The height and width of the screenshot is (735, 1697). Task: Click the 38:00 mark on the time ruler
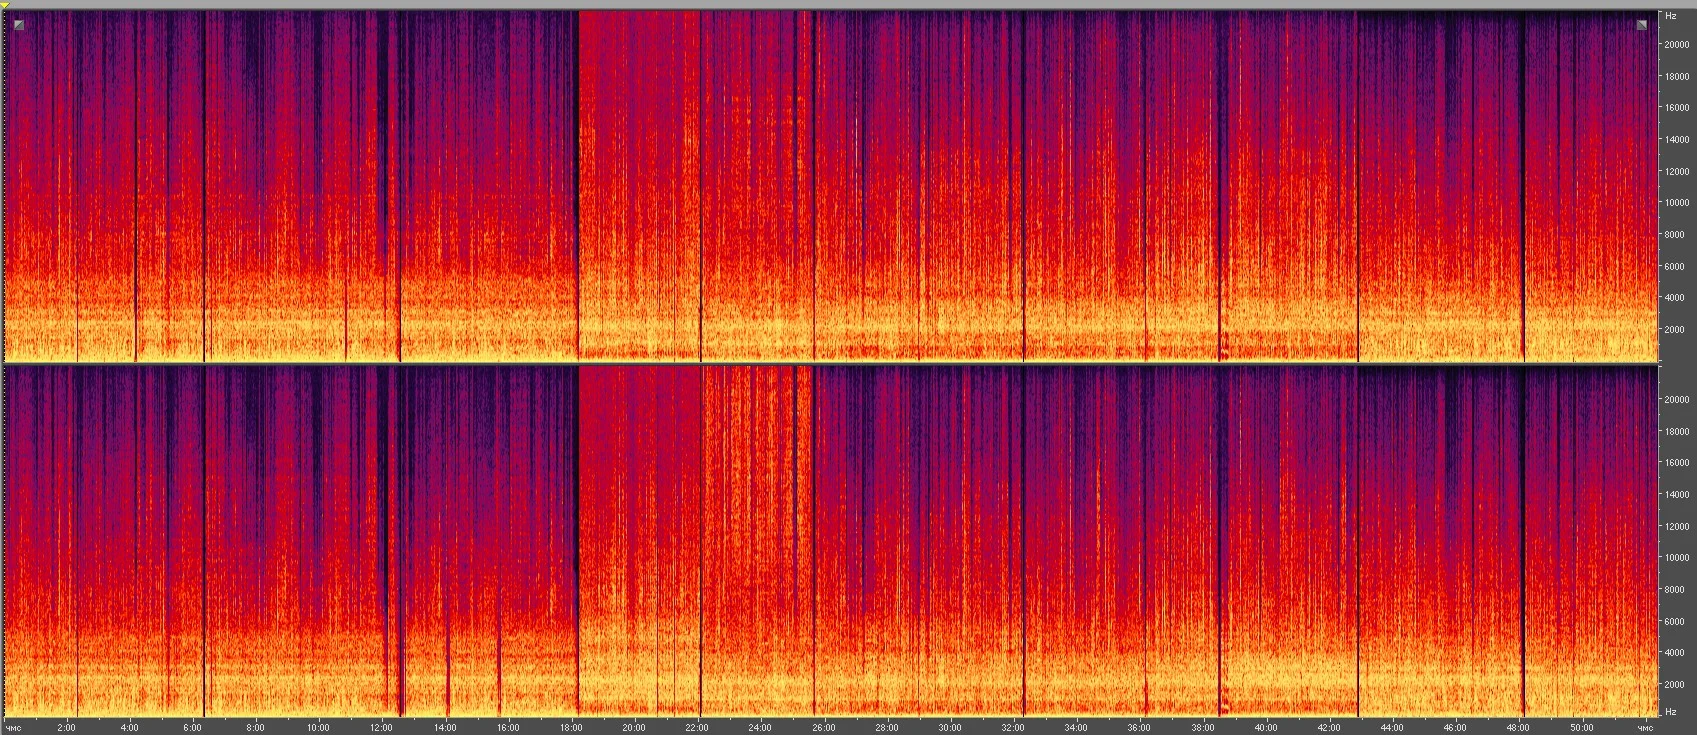point(1201,727)
